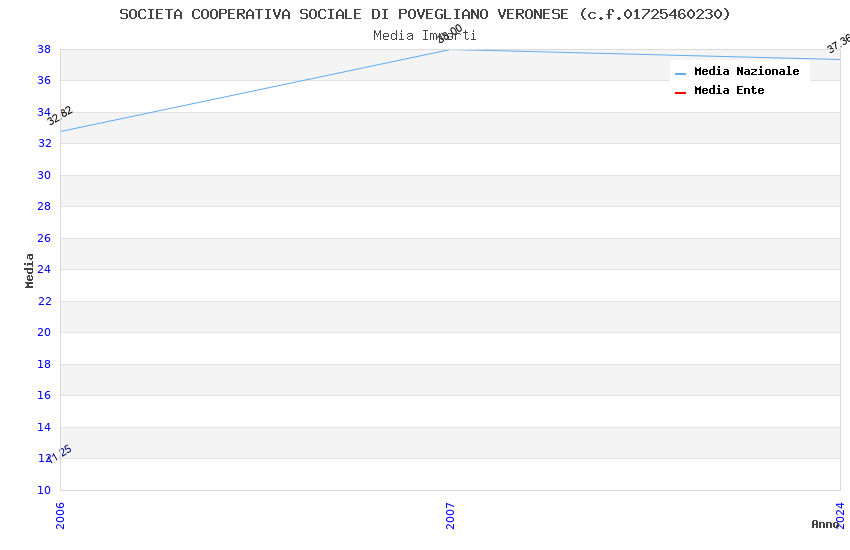This screenshot has width=850, height=550.
Task: Select the 2024 x-axis year label
Action: [x=840, y=515]
